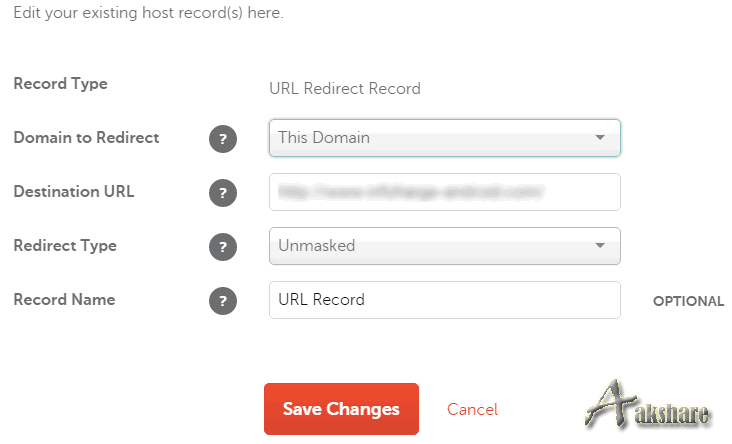Click the Record Name label
The height and width of the screenshot is (444, 732).
point(64,300)
